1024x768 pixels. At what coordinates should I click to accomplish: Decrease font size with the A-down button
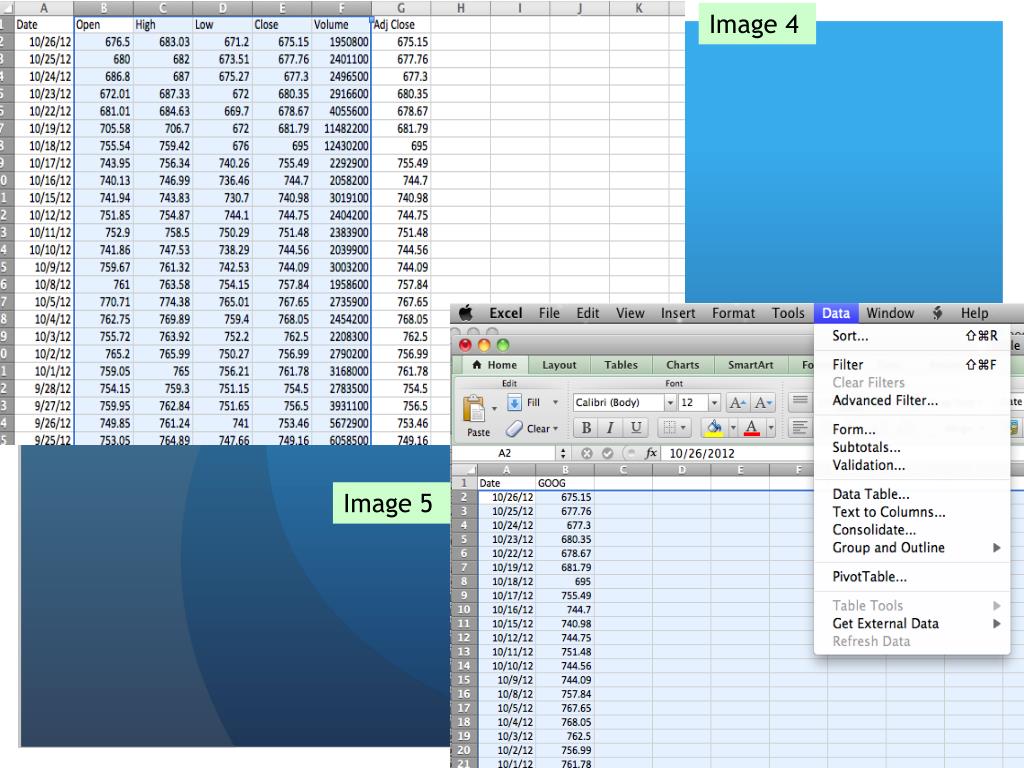(x=761, y=402)
